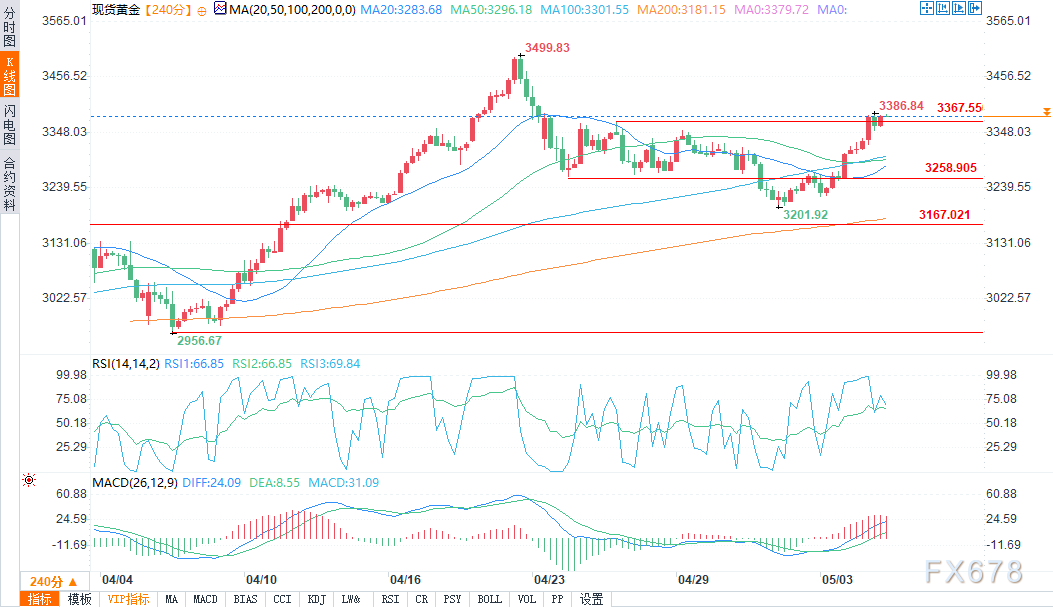Click the chart image icon before MA(20,50,100,200,0,0)
Image resolution: width=1053 pixels, height=607 pixels.
[x=218, y=9]
